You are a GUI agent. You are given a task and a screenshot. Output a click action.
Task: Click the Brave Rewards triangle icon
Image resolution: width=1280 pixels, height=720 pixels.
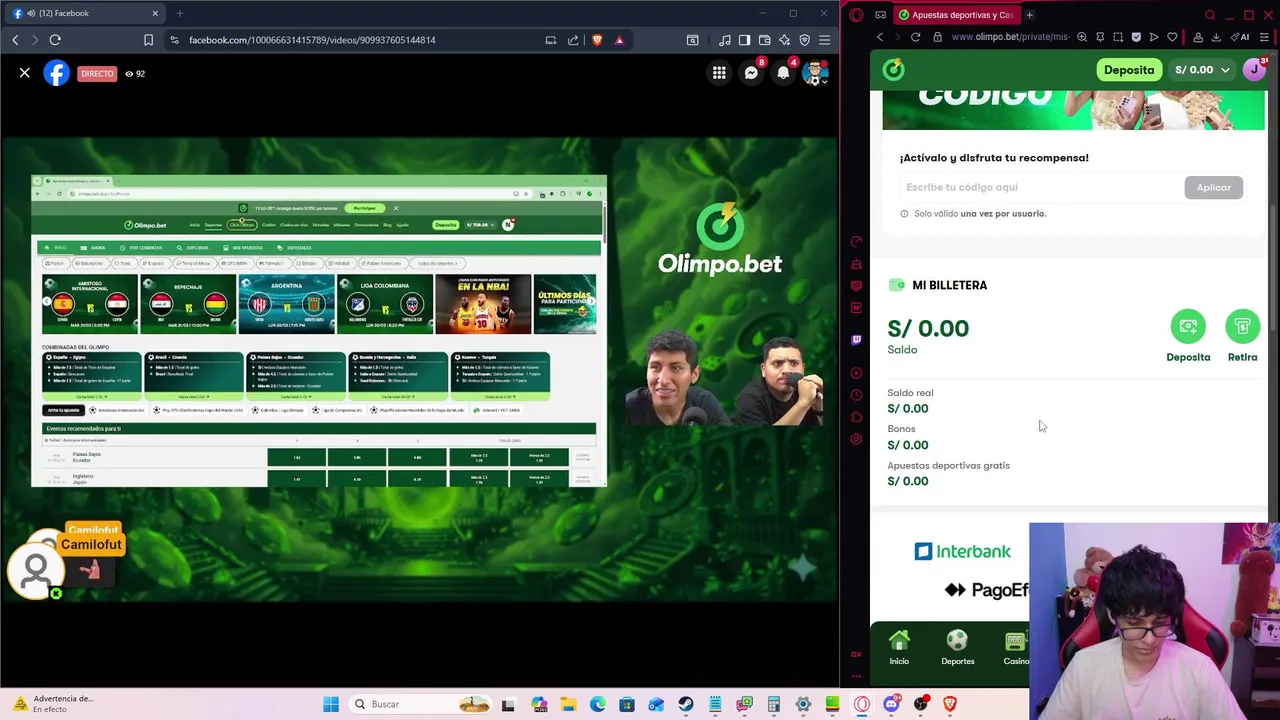[x=619, y=40]
